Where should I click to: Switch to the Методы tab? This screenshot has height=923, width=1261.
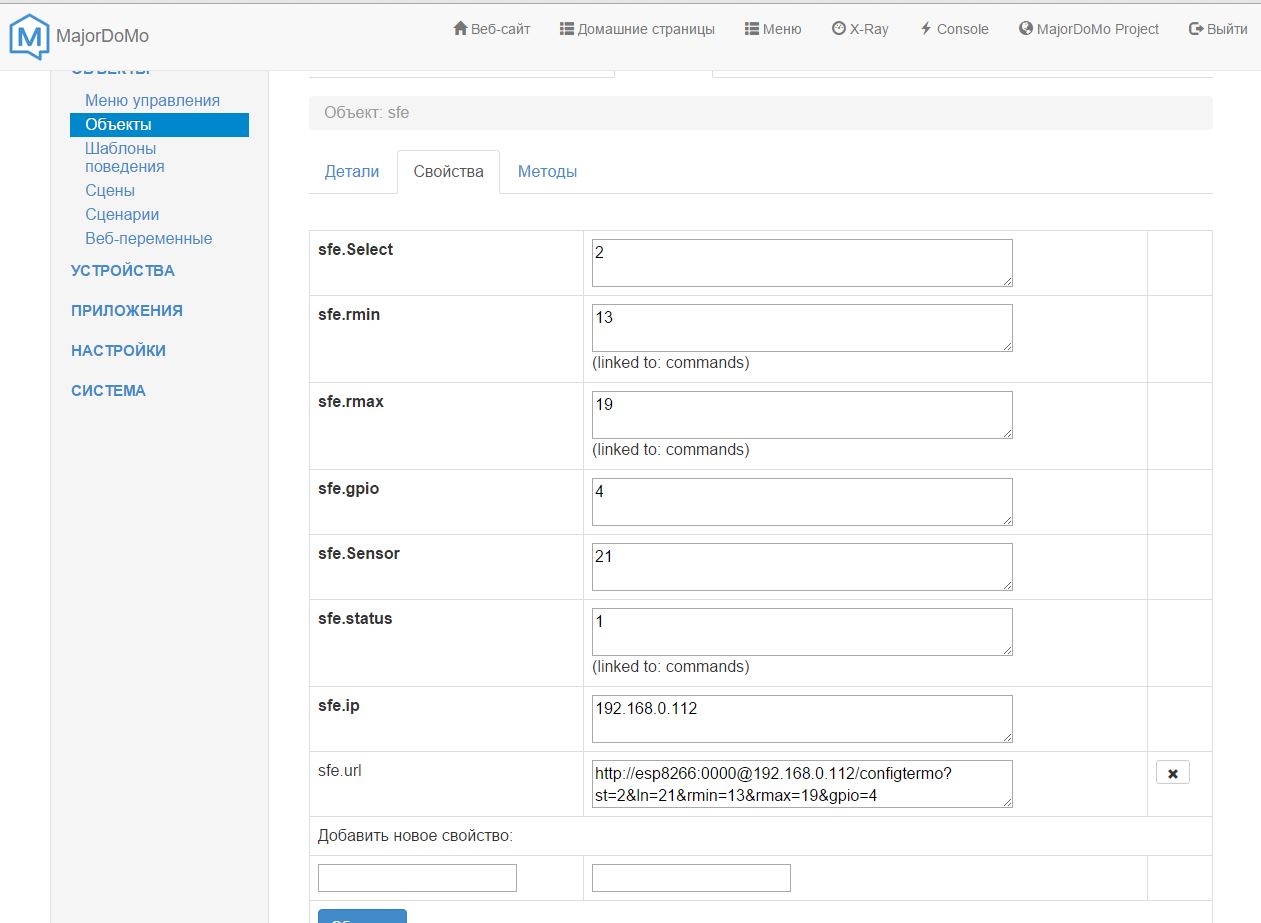pyautogui.click(x=547, y=171)
